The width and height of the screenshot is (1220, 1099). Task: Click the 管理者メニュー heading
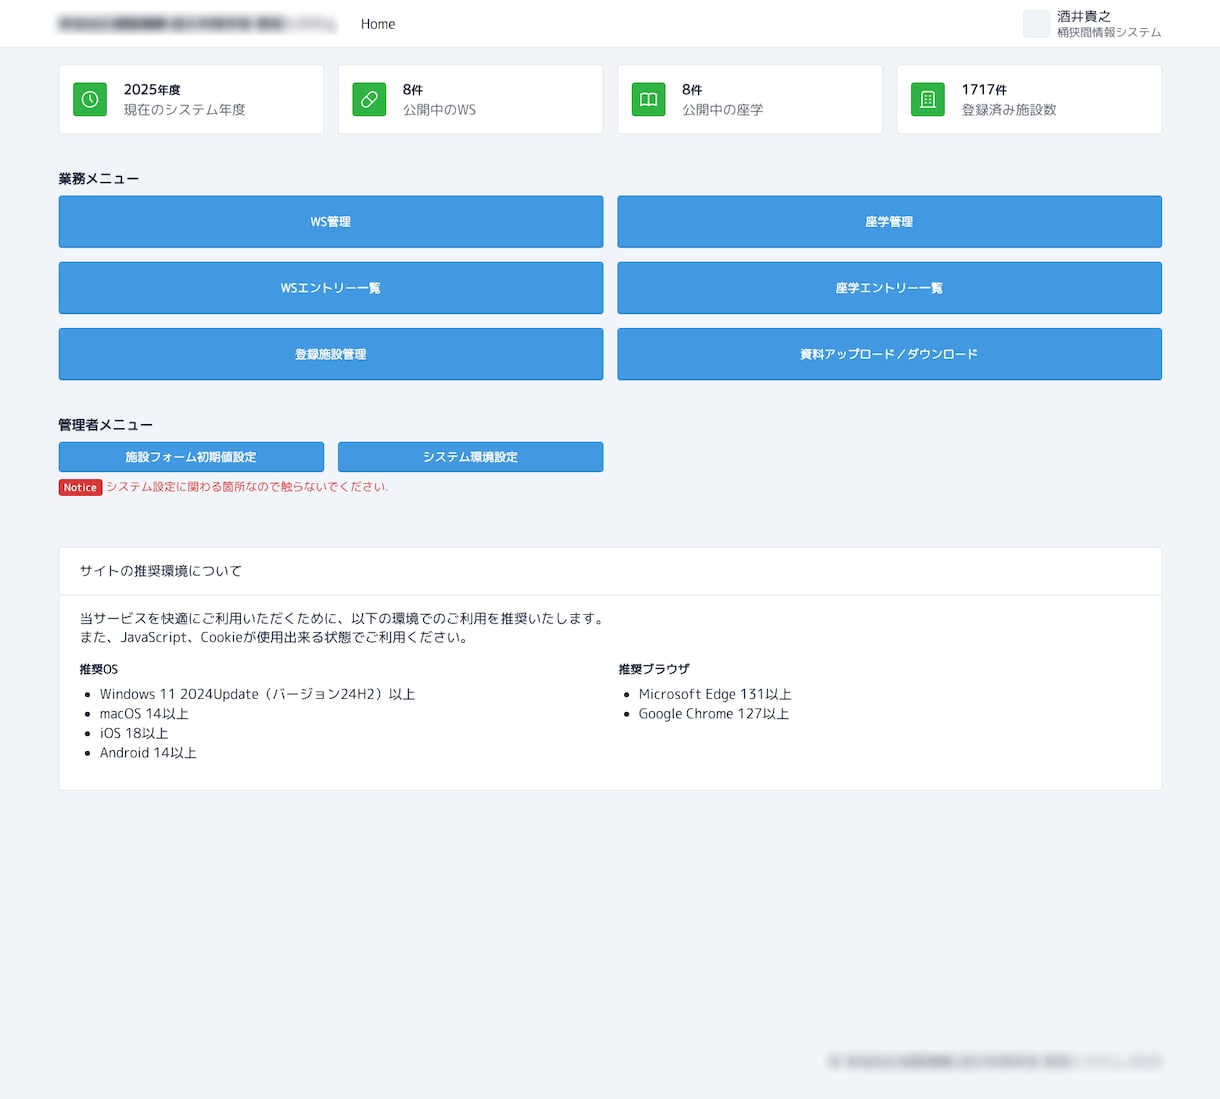(x=105, y=425)
